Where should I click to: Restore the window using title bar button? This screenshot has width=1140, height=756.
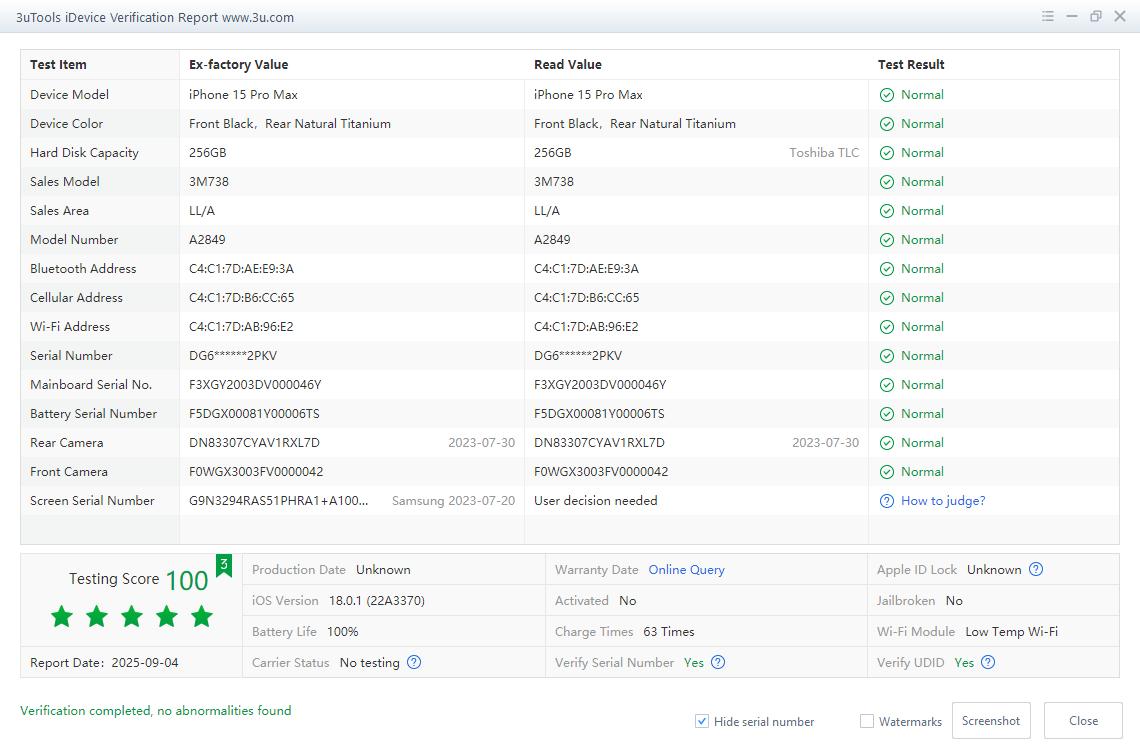point(1096,16)
